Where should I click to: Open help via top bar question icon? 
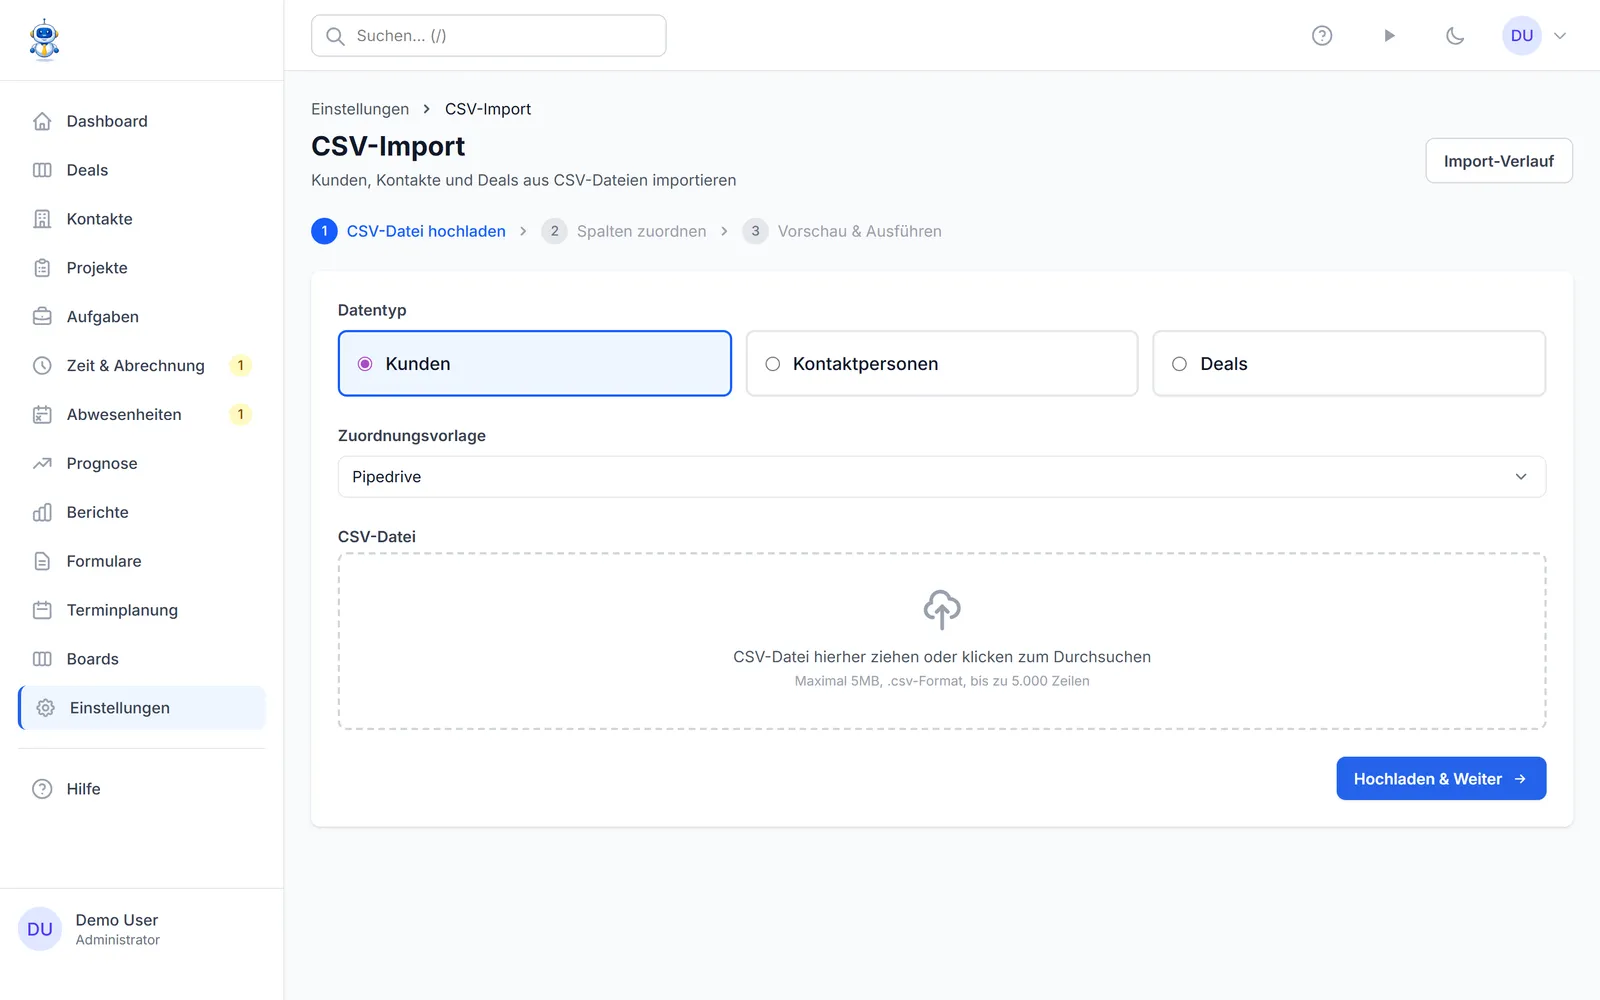click(1322, 36)
